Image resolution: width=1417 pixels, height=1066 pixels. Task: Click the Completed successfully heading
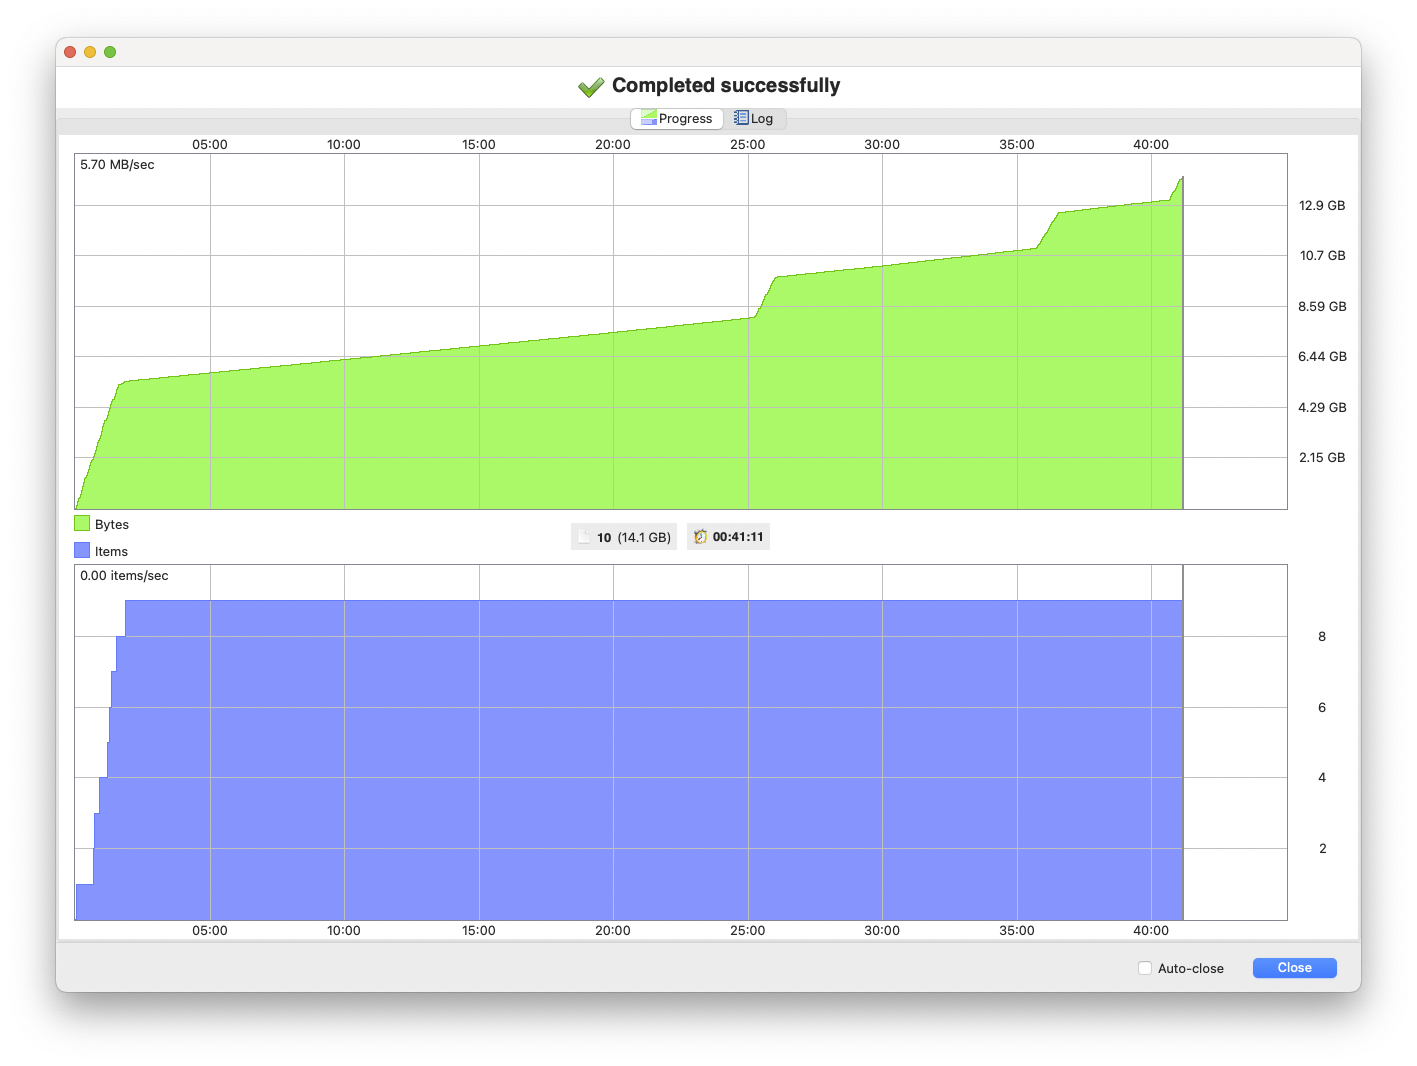click(726, 86)
